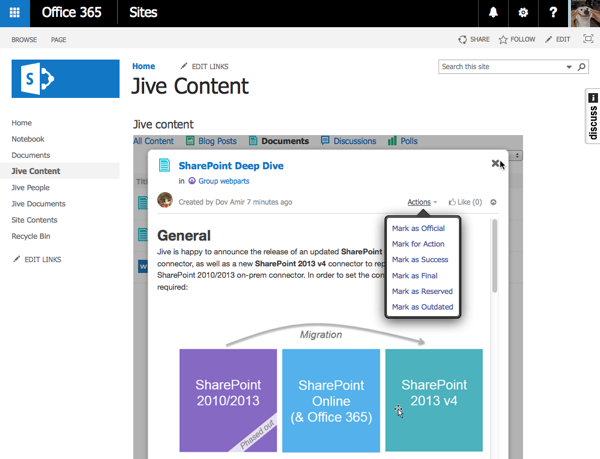The width and height of the screenshot is (600, 459).
Task: Open Documents in the left navigation
Action: point(31,155)
